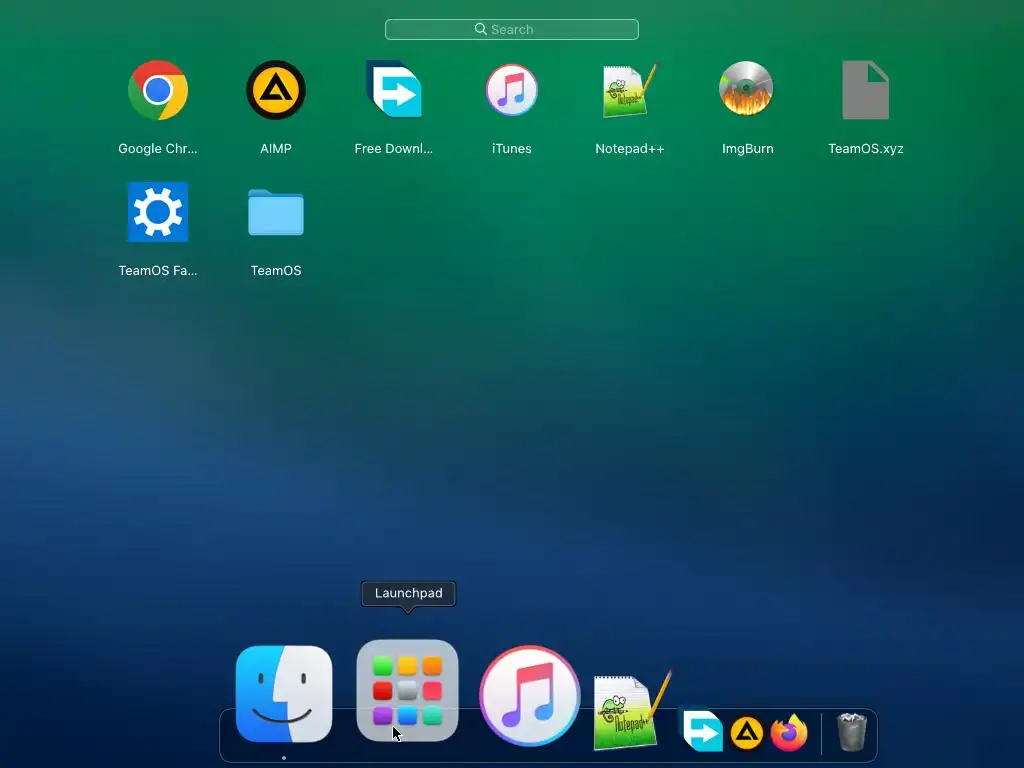Launch Notepad++ from the dock
This screenshot has width=1024, height=768.
pos(632,711)
